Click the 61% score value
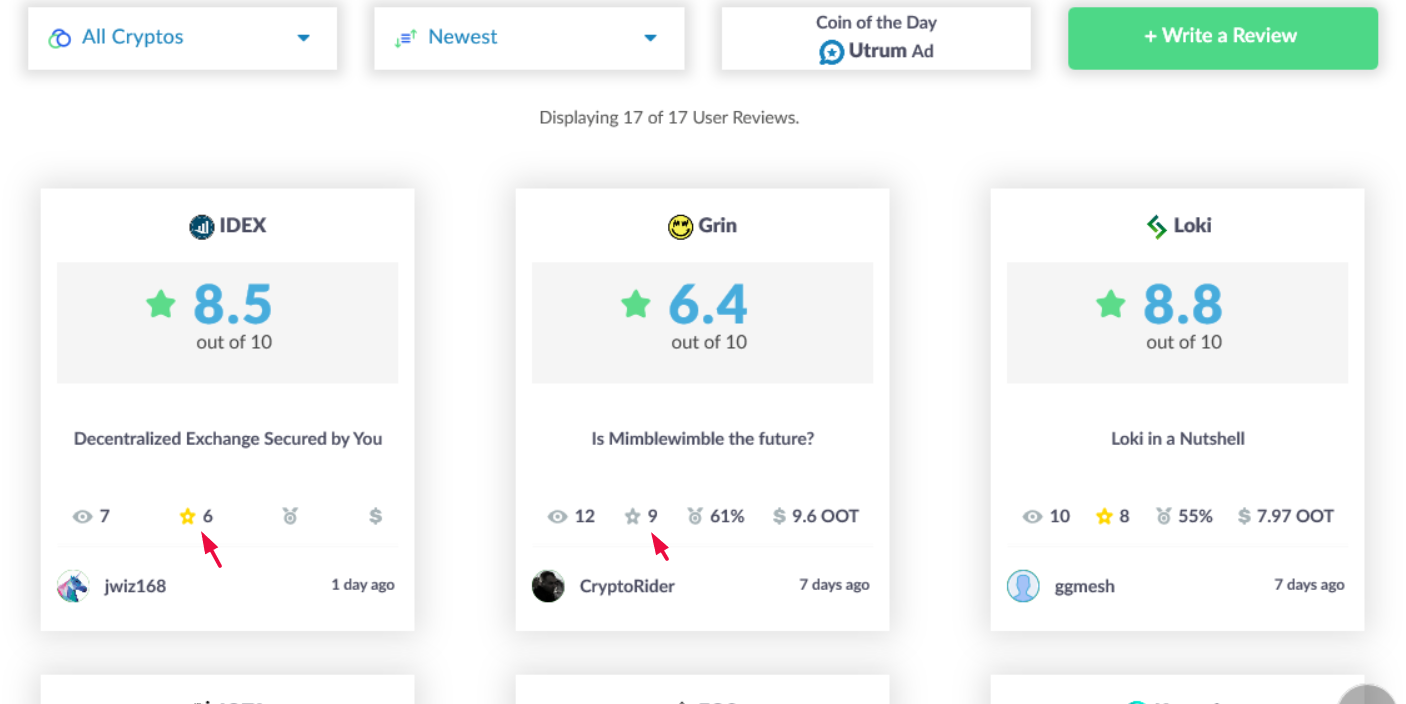Image resolution: width=1406 pixels, height=704 pixels. [x=727, y=517]
